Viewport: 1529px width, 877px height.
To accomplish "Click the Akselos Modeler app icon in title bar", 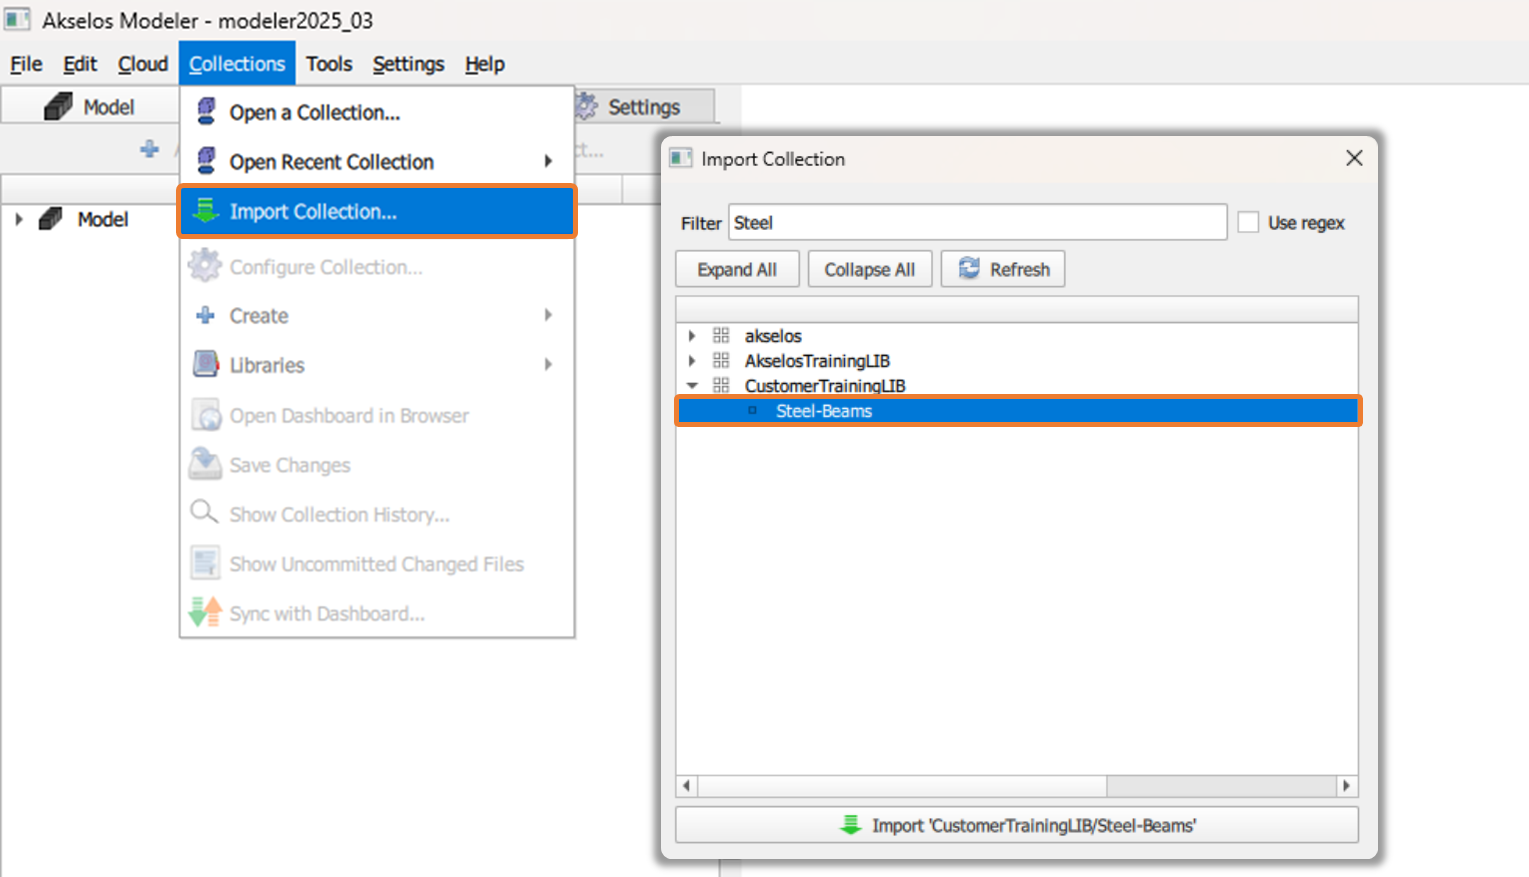I will tap(17, 19).
